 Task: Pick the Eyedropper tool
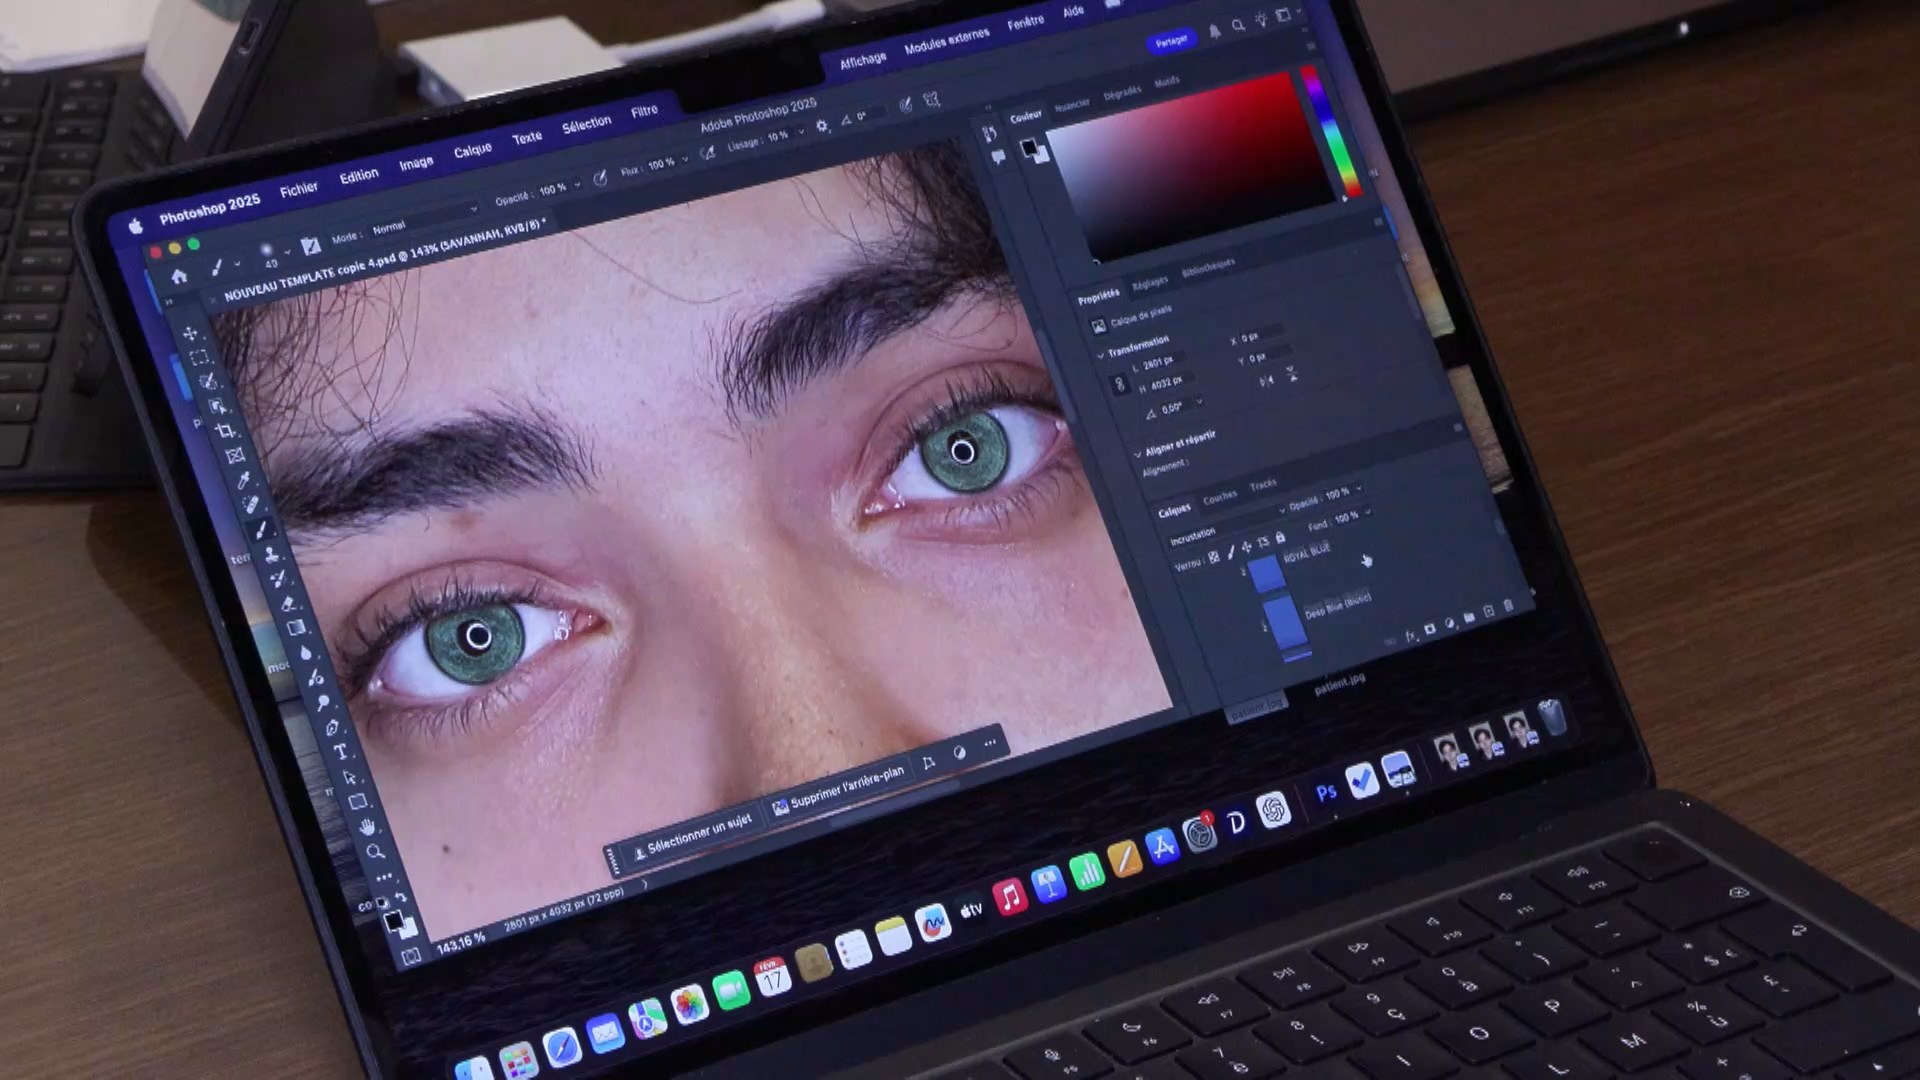243,481
